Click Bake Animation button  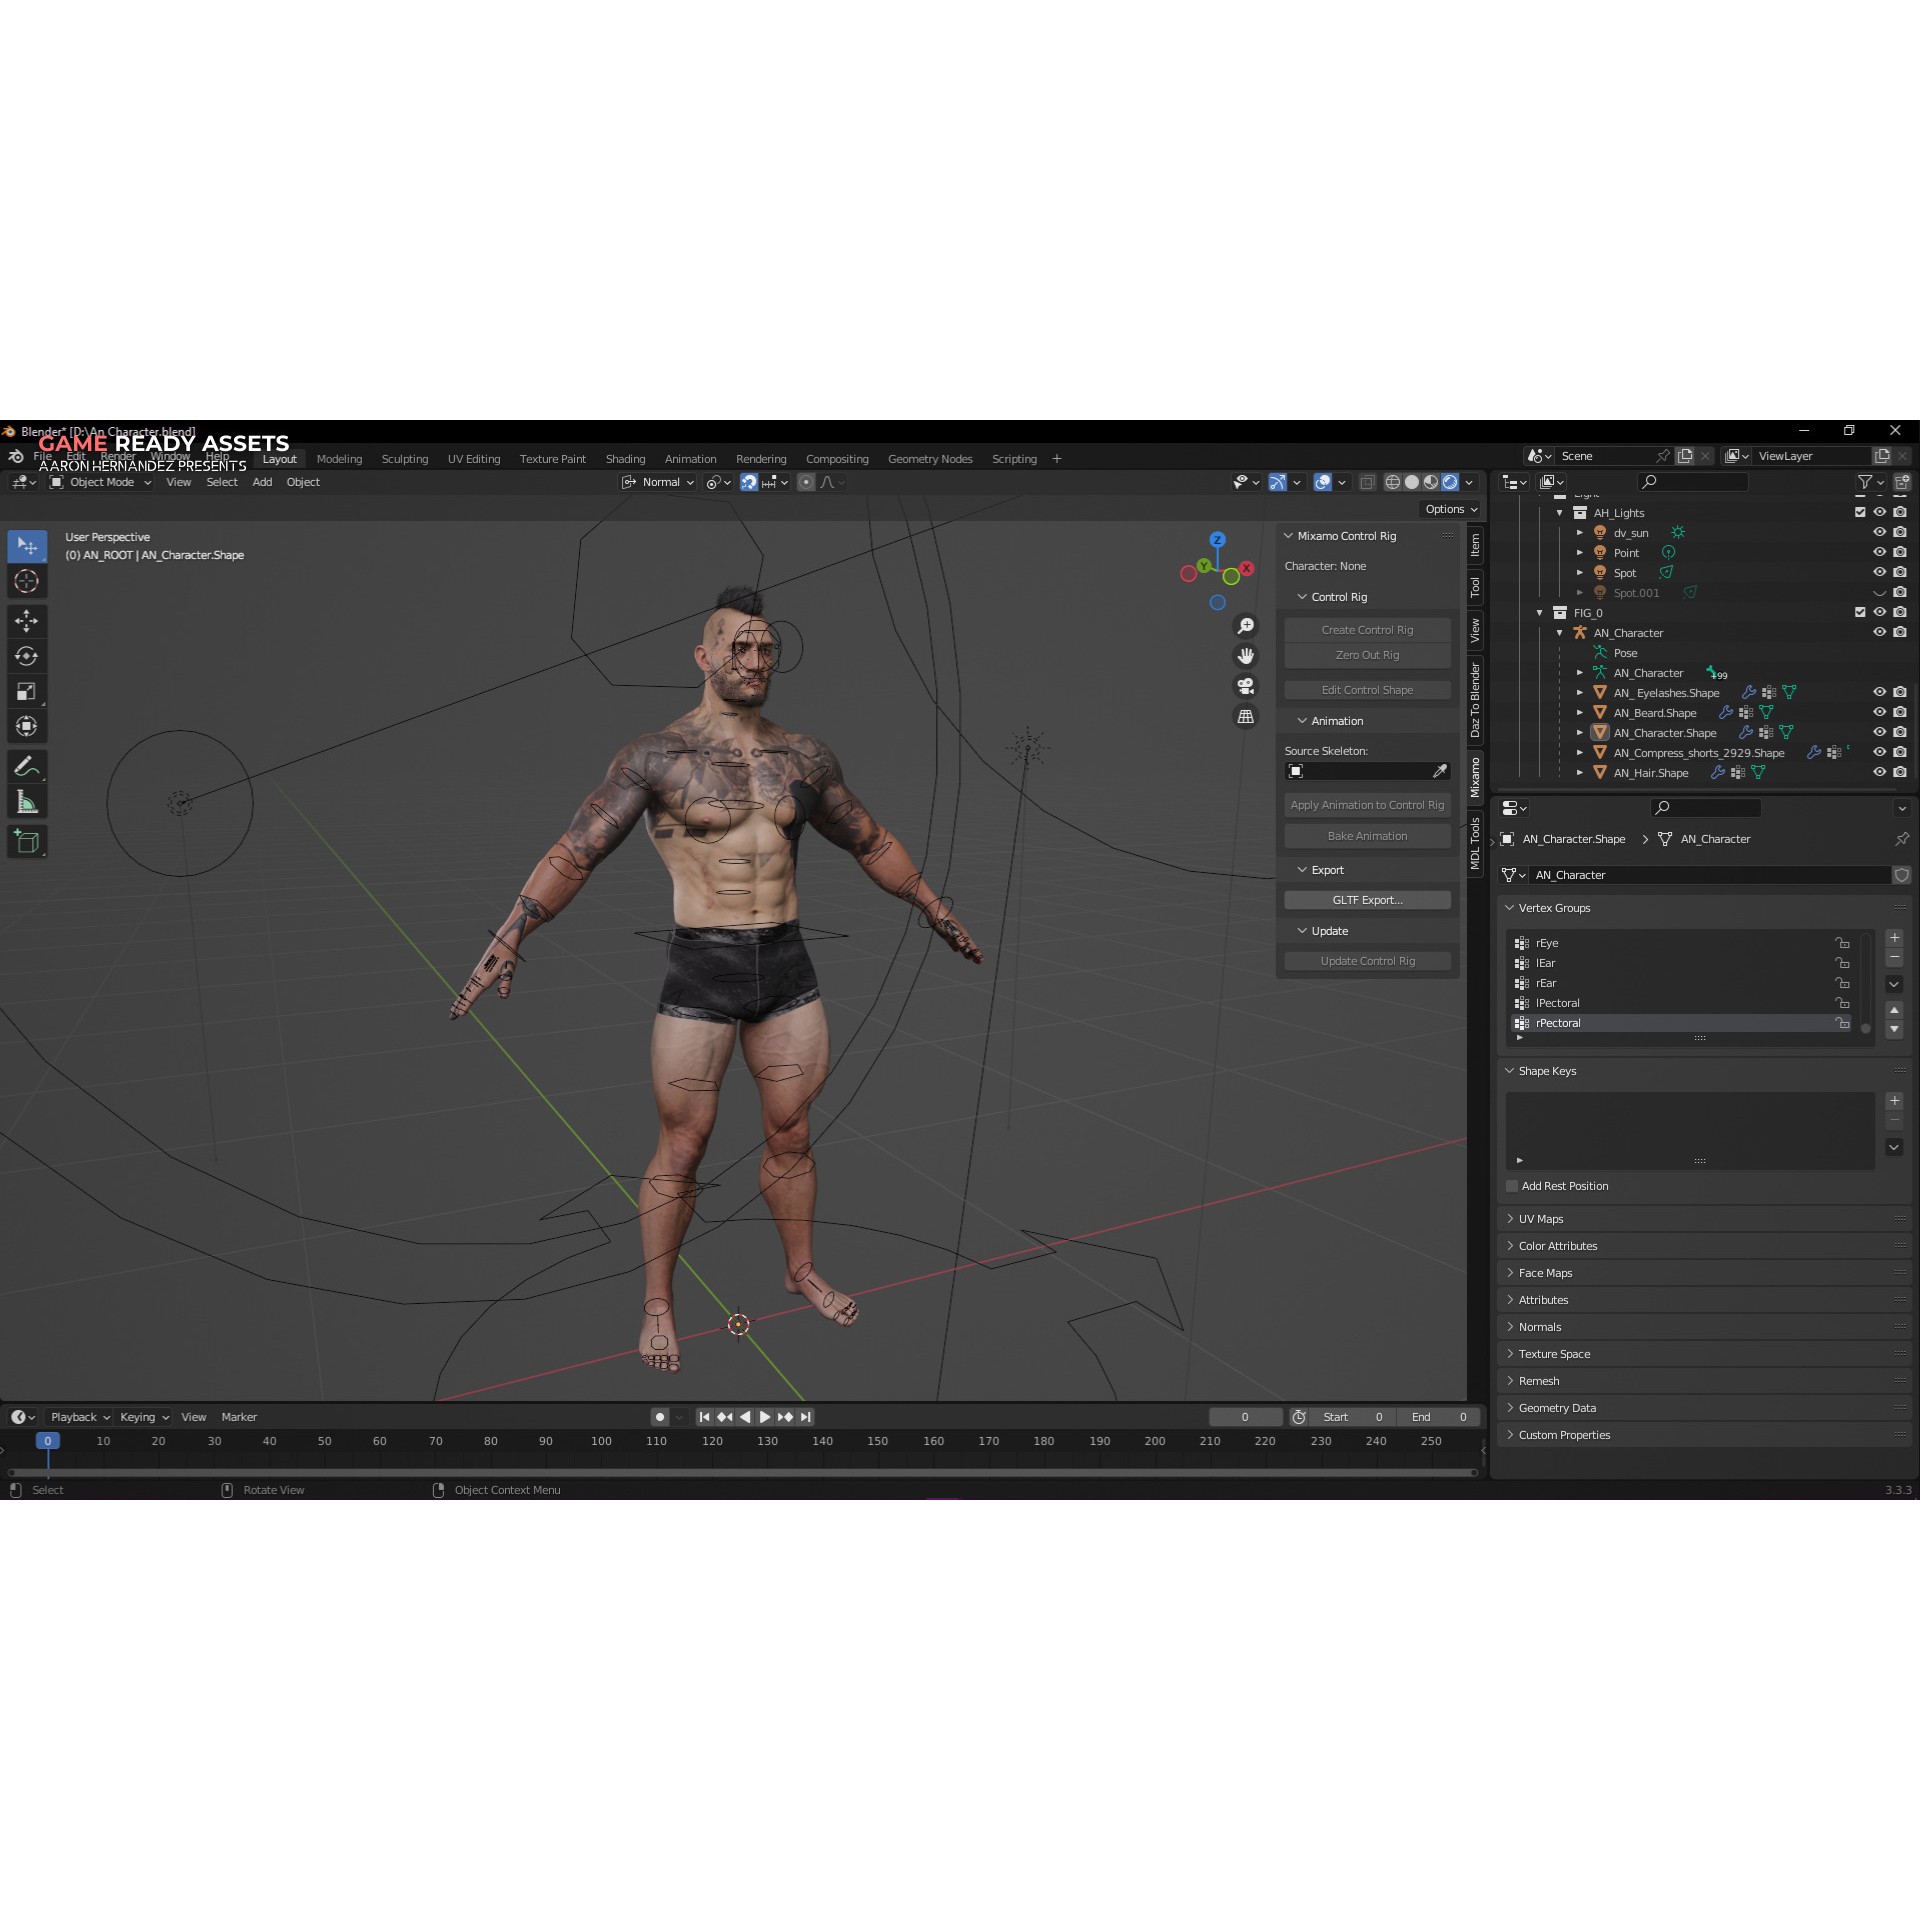[x=1367, y=836]
